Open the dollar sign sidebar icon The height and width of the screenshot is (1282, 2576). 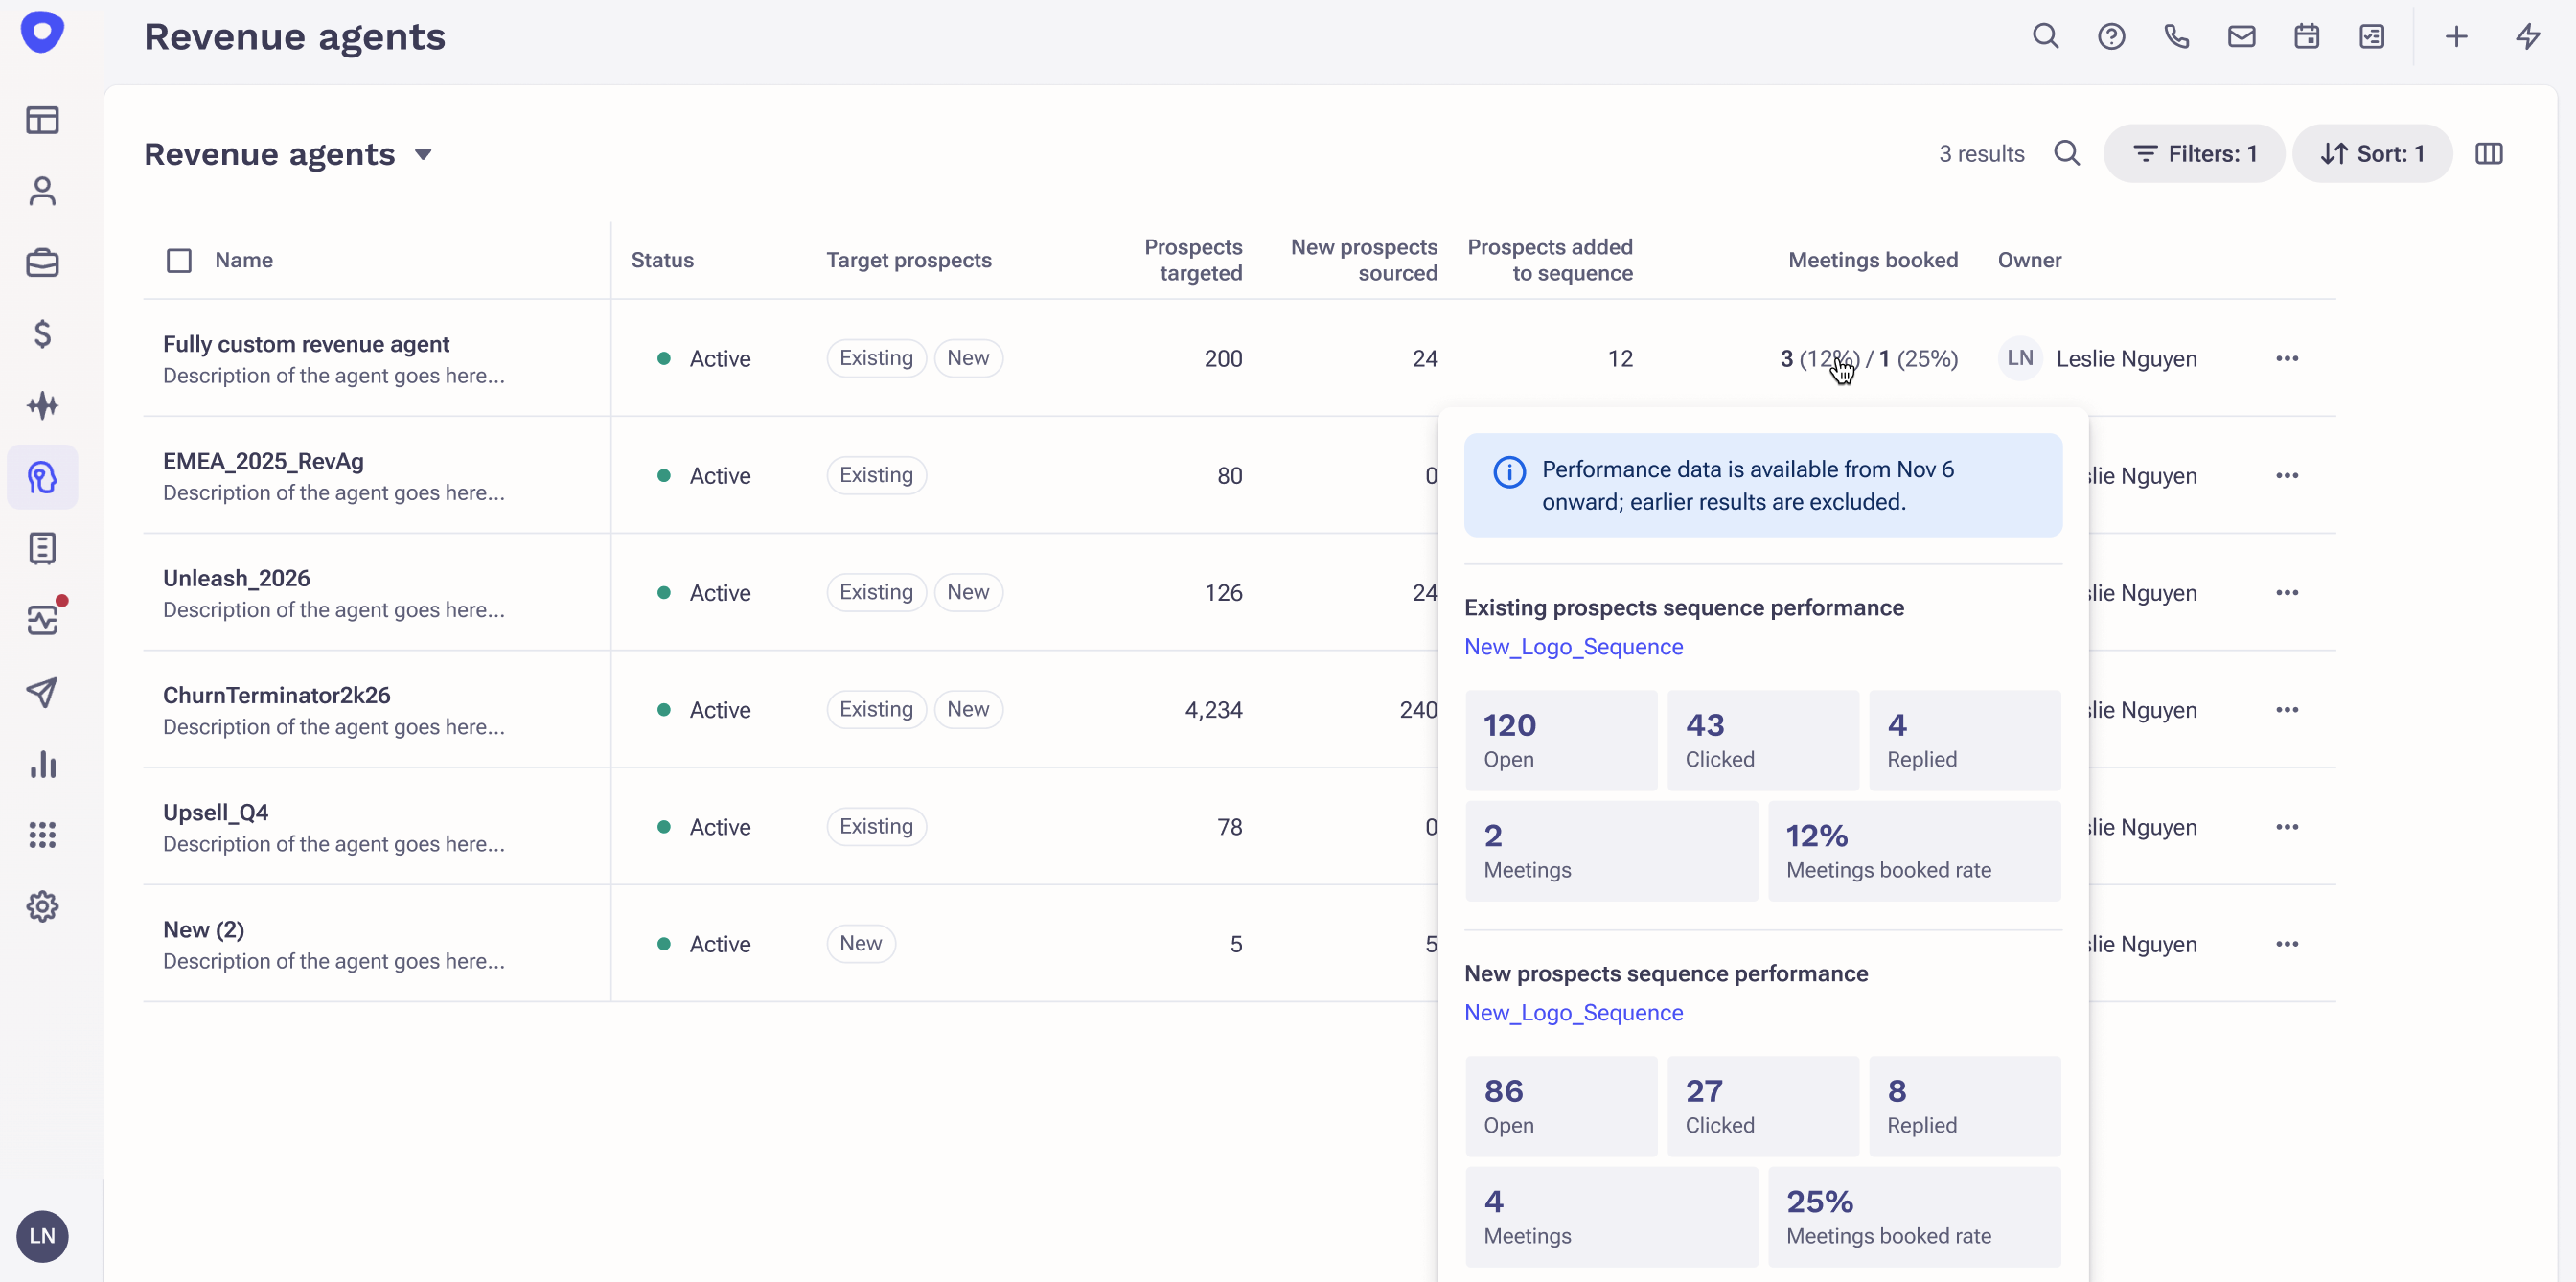(x=42, y=334)
